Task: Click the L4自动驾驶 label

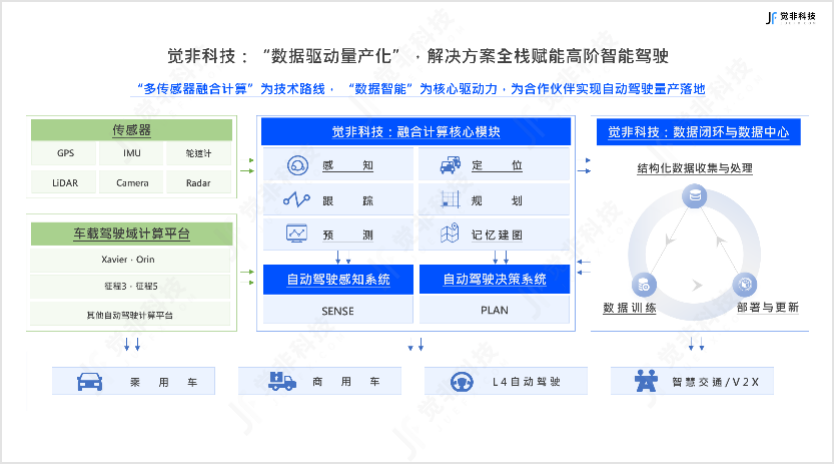Action: click(x=526, y=382)
